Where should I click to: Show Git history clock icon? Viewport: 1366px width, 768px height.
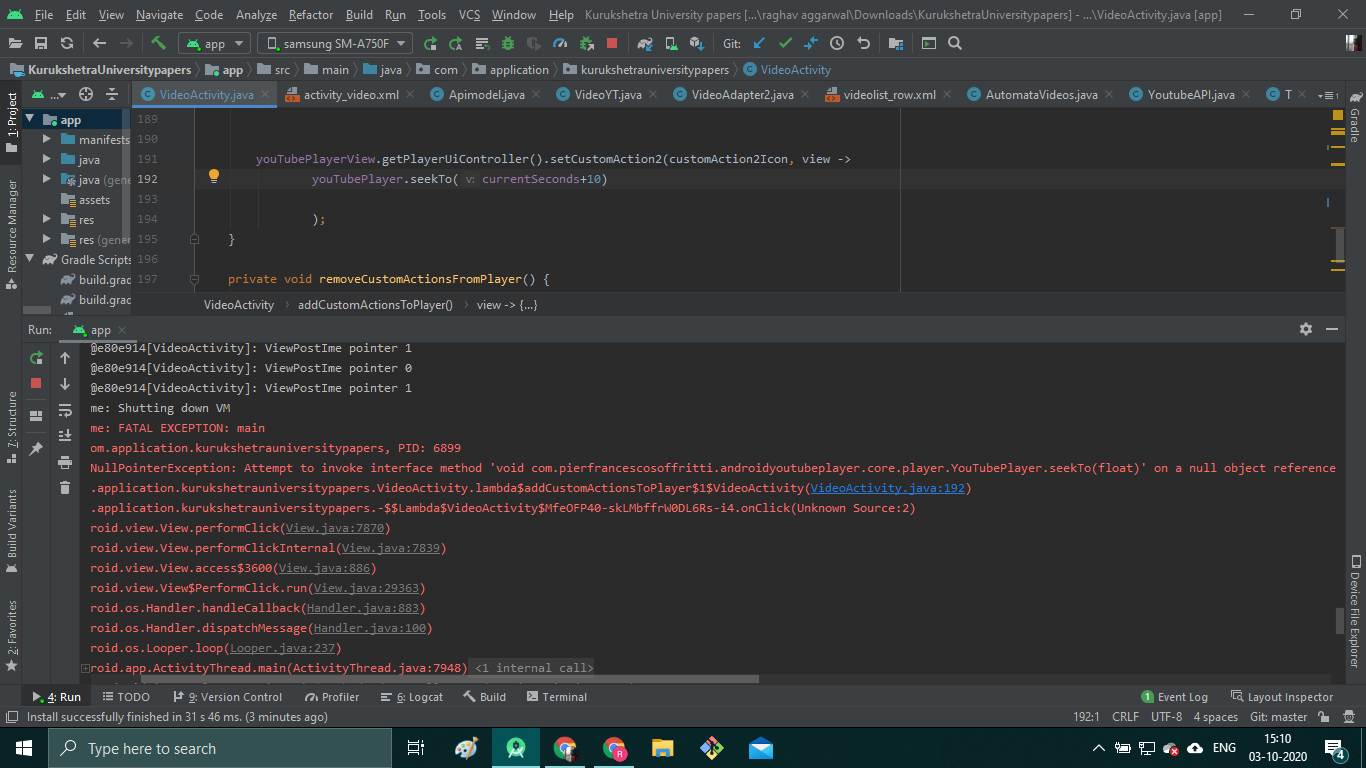click(837, 43)
